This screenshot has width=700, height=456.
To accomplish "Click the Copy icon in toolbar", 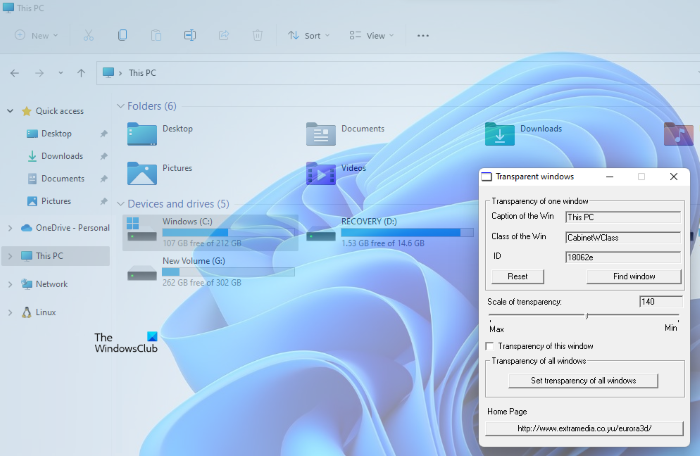I will tap(122, 35).
